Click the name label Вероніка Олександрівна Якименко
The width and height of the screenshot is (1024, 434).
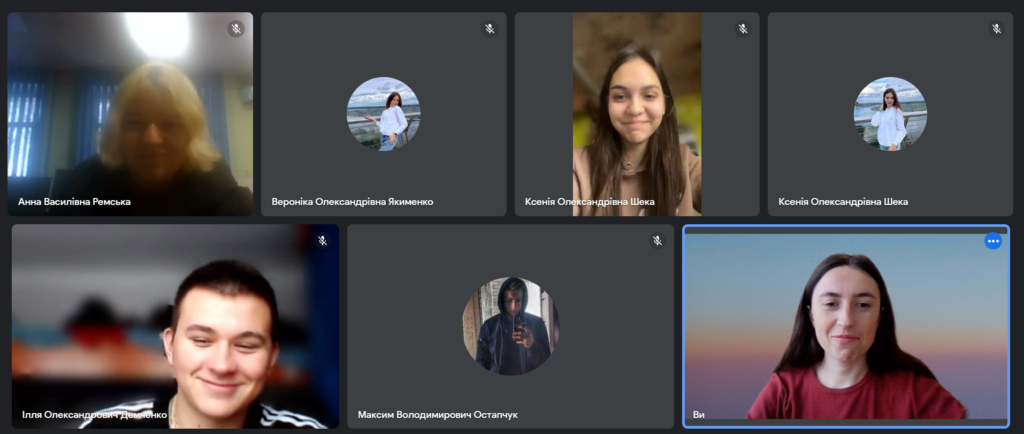pyautogui.click(x=352, y=202)
